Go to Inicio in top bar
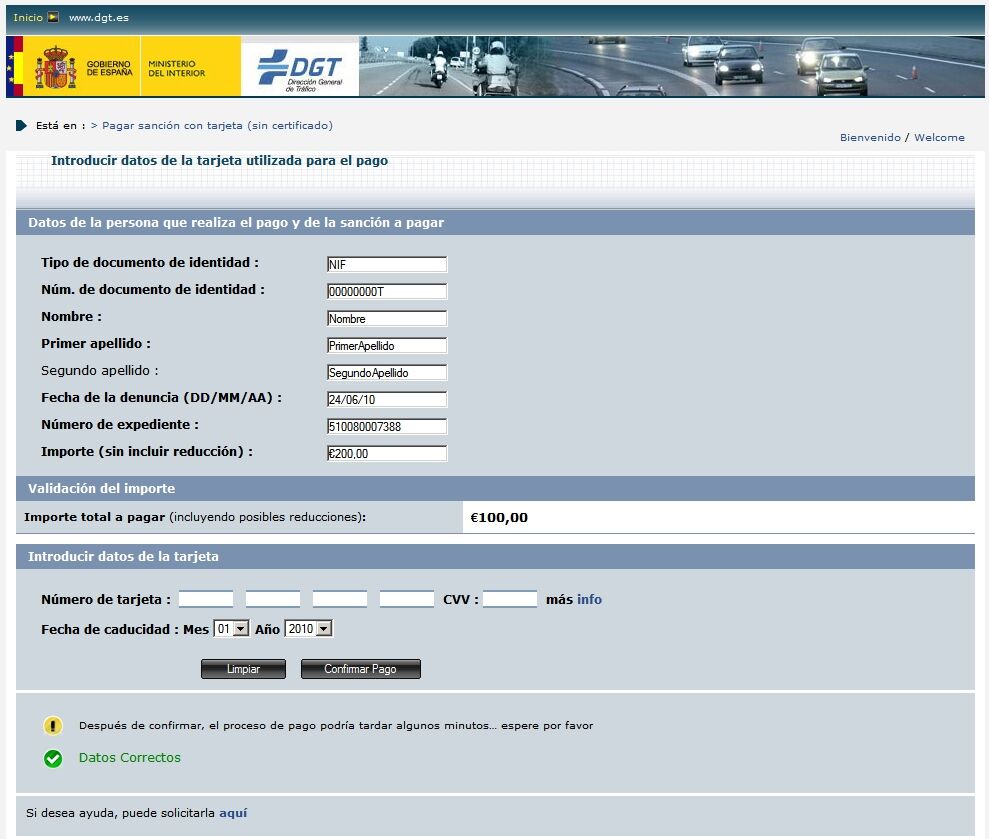The image size is (989, 839). [x=28, y=18]
